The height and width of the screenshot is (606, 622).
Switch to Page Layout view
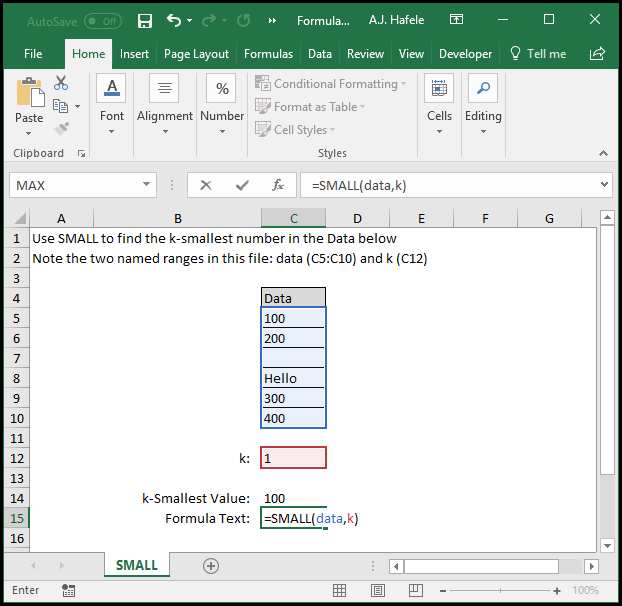pos(378,591)
